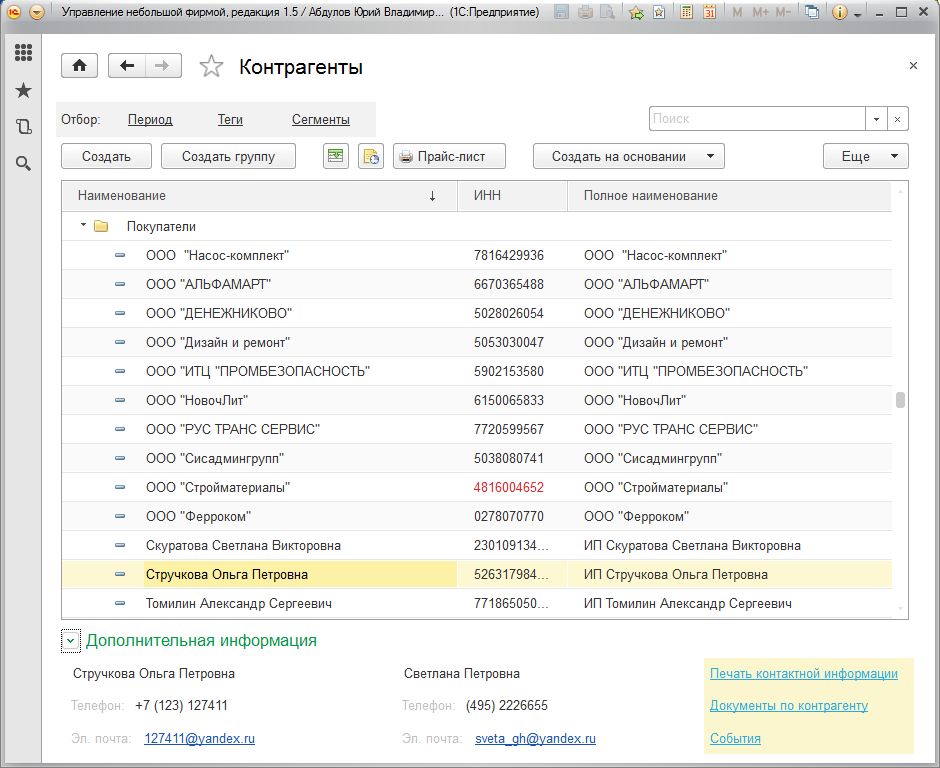
Task: Open the calculator icon in title bar
Action: click(x=686, y=13)
